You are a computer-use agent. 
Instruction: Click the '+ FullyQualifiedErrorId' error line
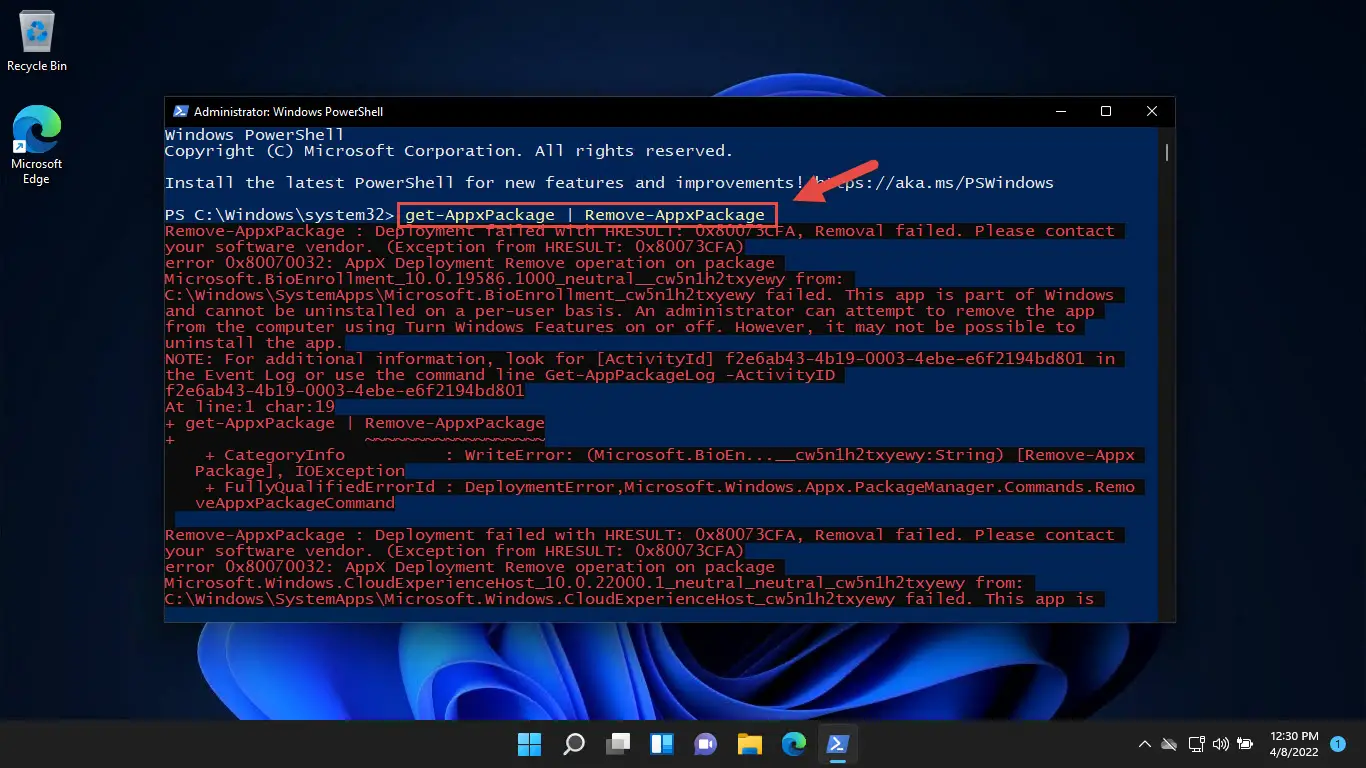[670, 487]
